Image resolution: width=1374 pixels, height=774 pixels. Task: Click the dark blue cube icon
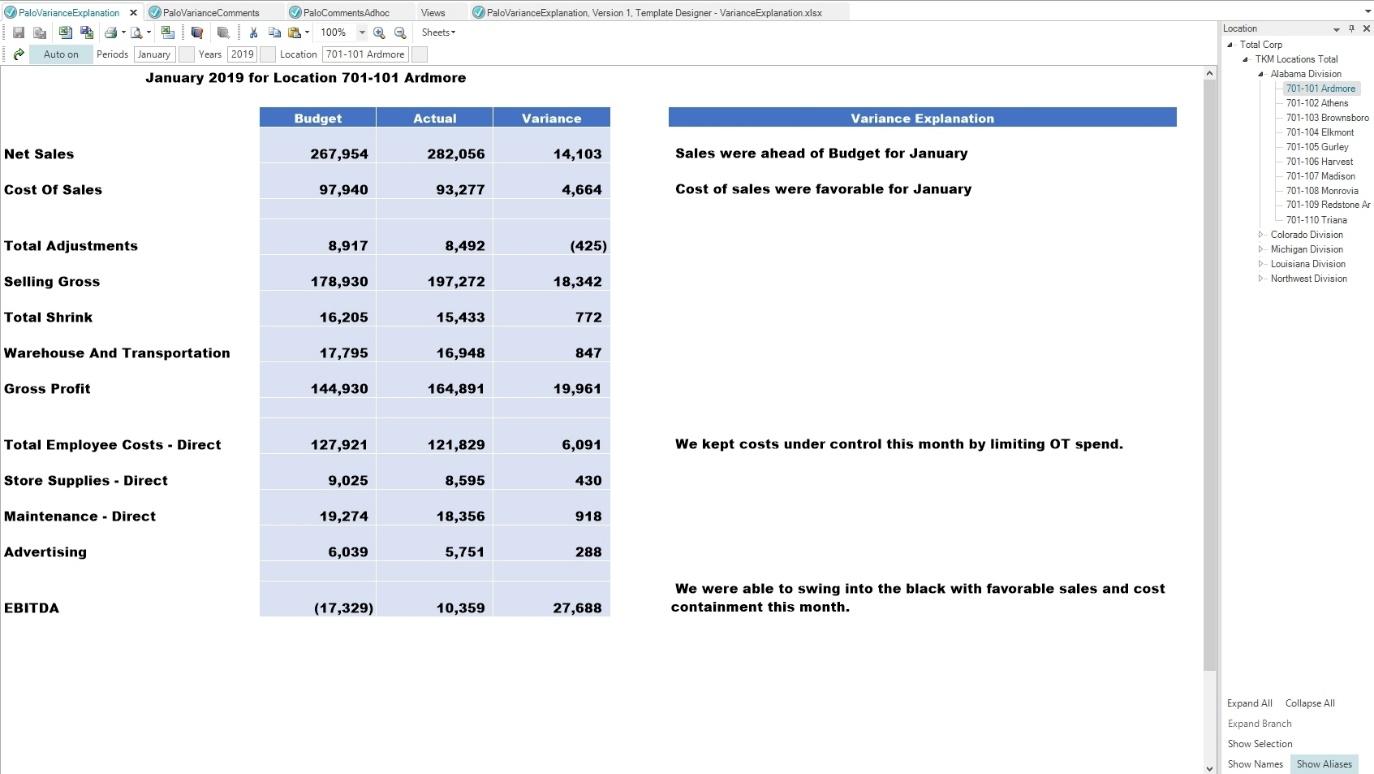pyautogui.click(x=197, y=33)
